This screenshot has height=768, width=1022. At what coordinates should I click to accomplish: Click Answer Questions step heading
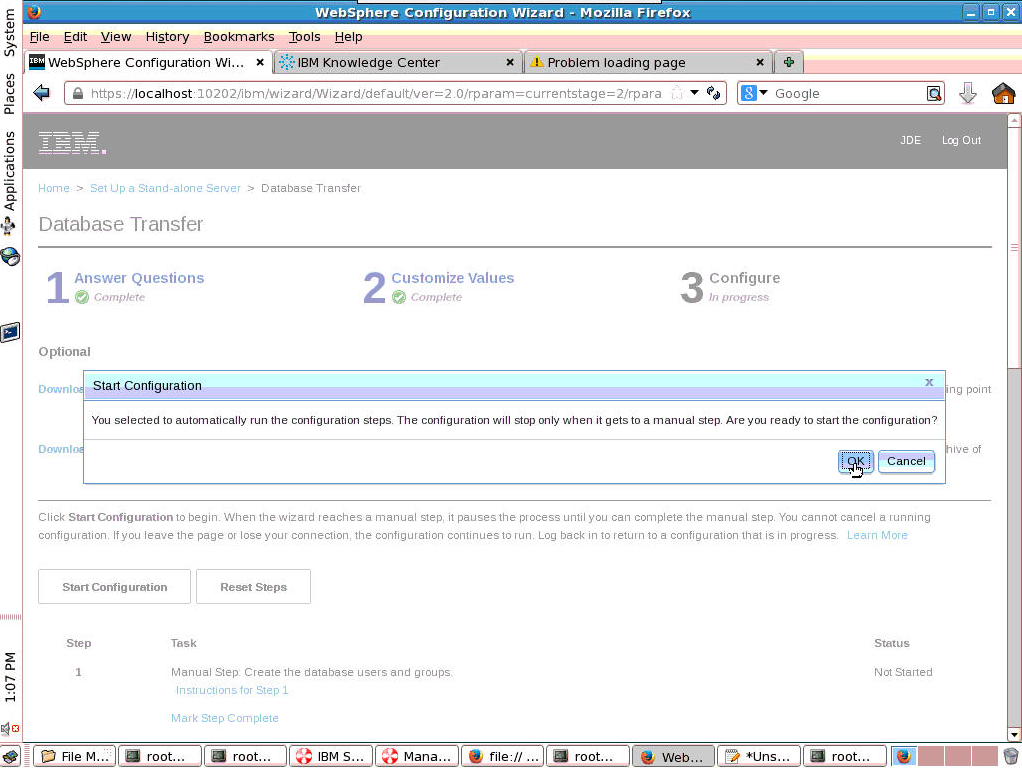[139, 278]
